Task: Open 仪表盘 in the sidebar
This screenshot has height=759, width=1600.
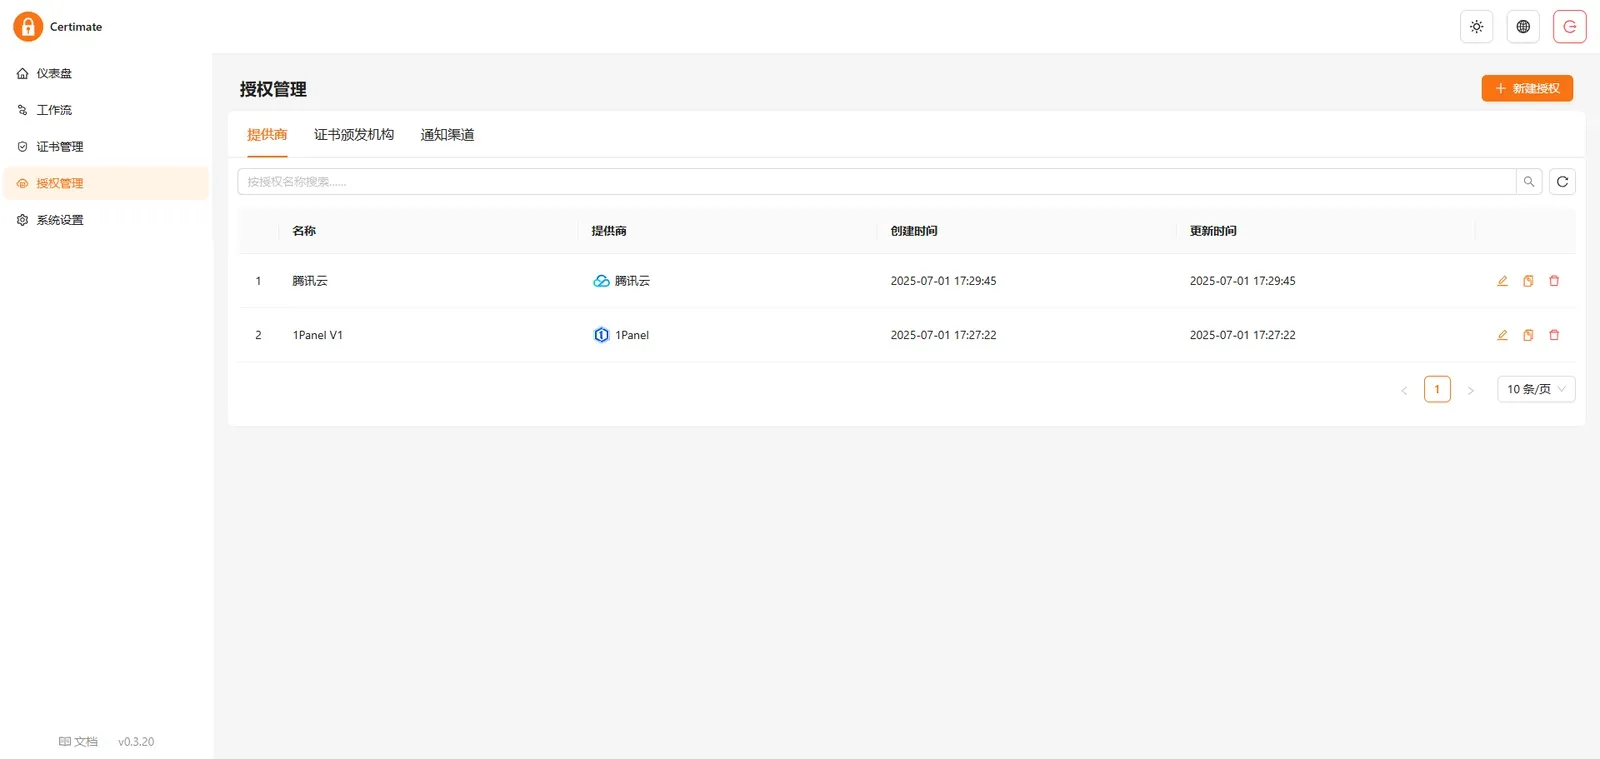Action: point(106,73)
